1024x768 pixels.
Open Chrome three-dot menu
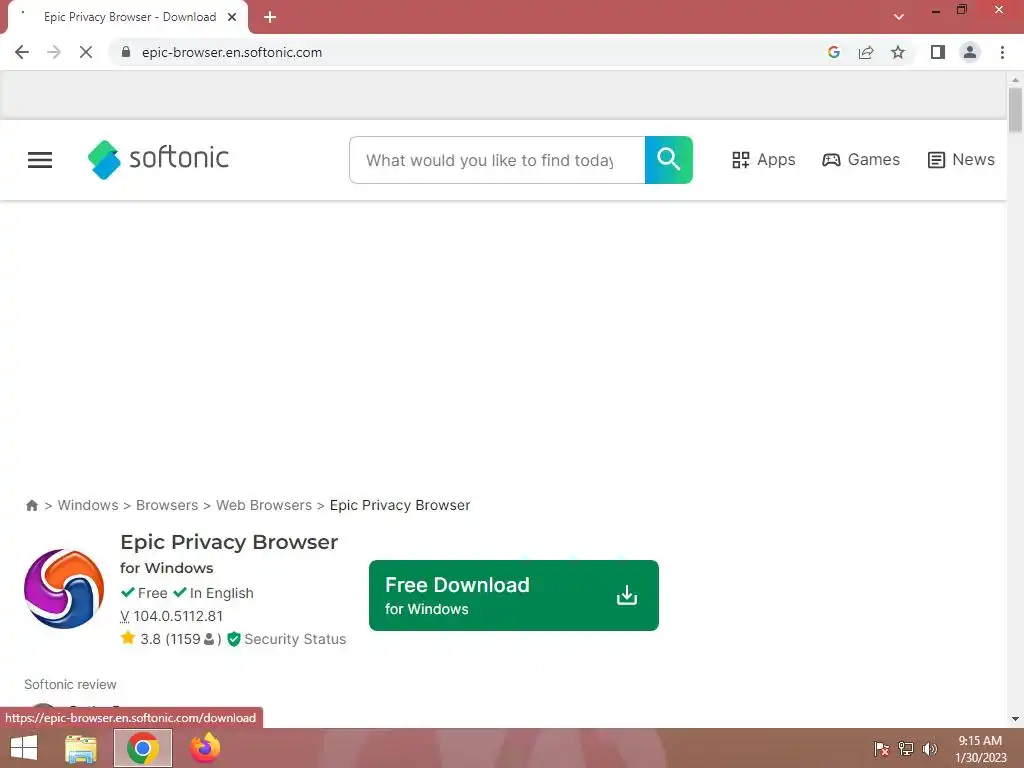1002,52
